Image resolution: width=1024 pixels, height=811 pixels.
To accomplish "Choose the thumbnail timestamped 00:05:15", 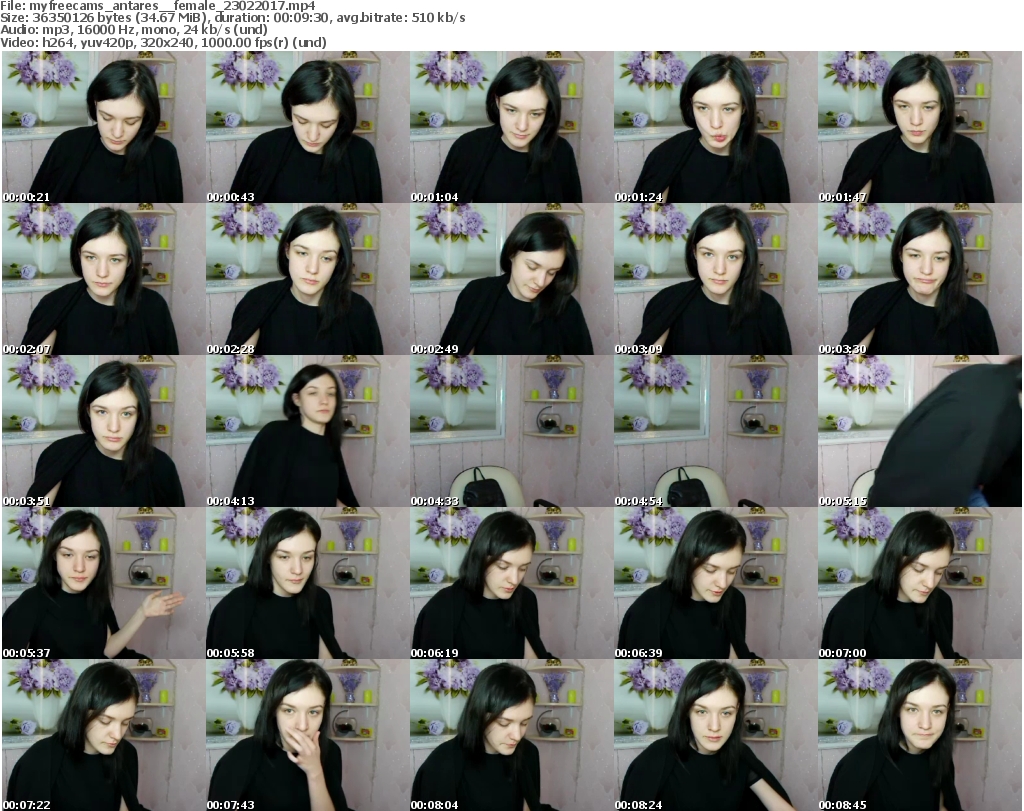I will pos(920,432).
